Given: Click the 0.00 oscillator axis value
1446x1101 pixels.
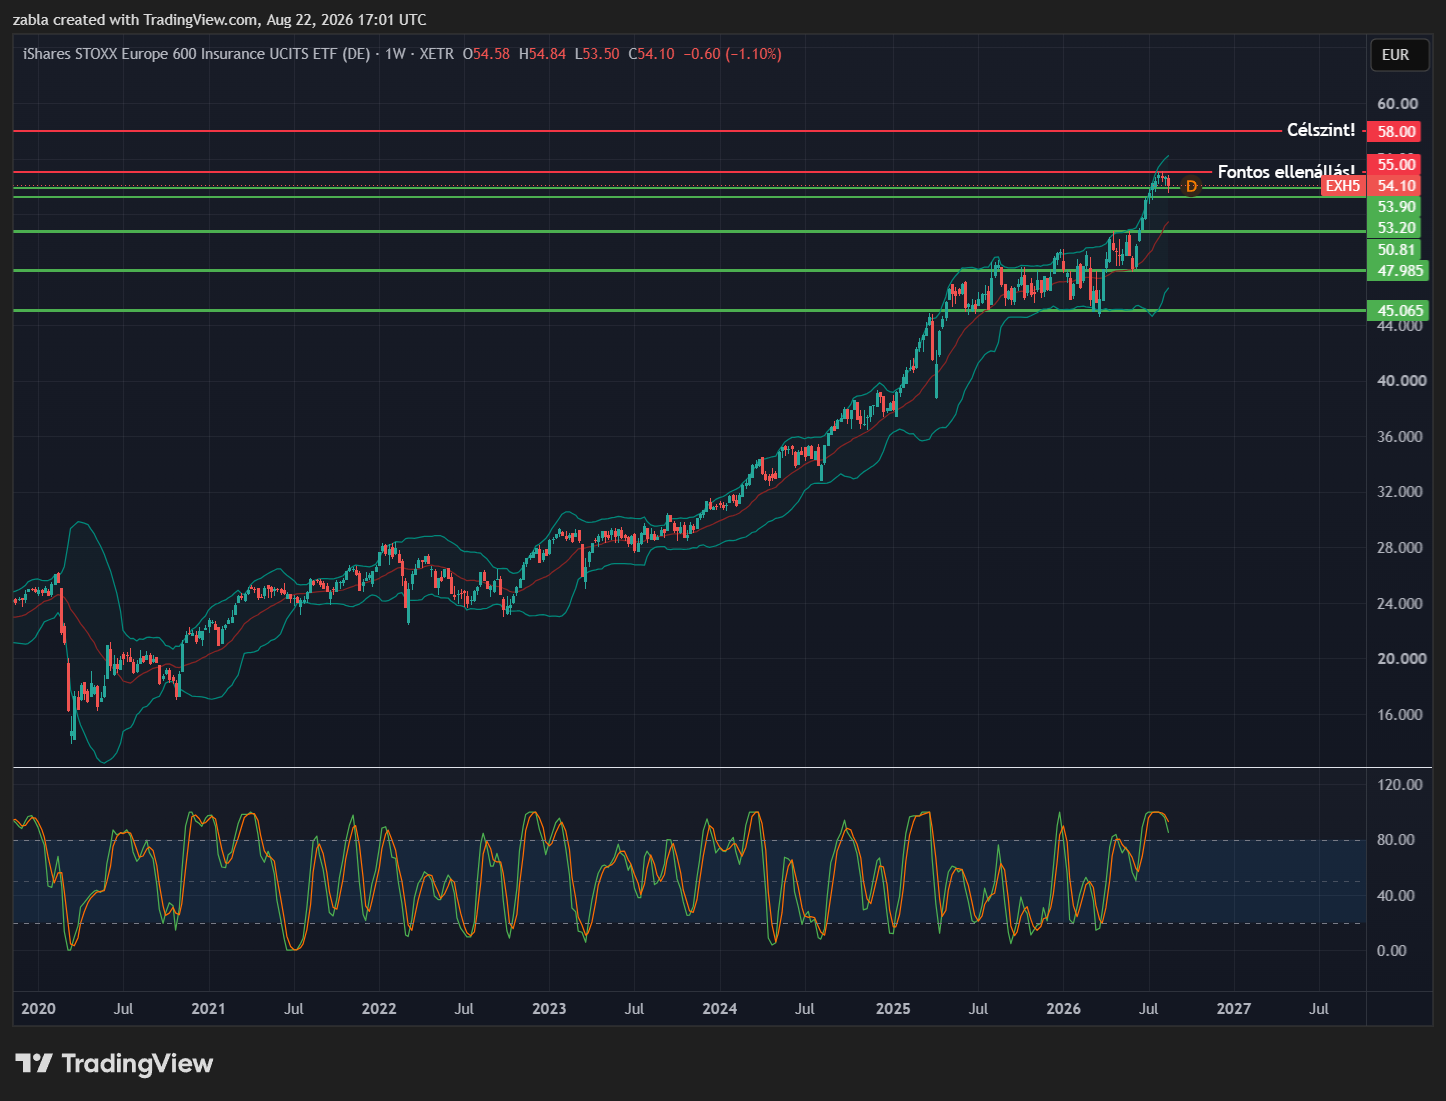Looking at the screenshot, I should pyautogui.click(x=1392, y=951).
